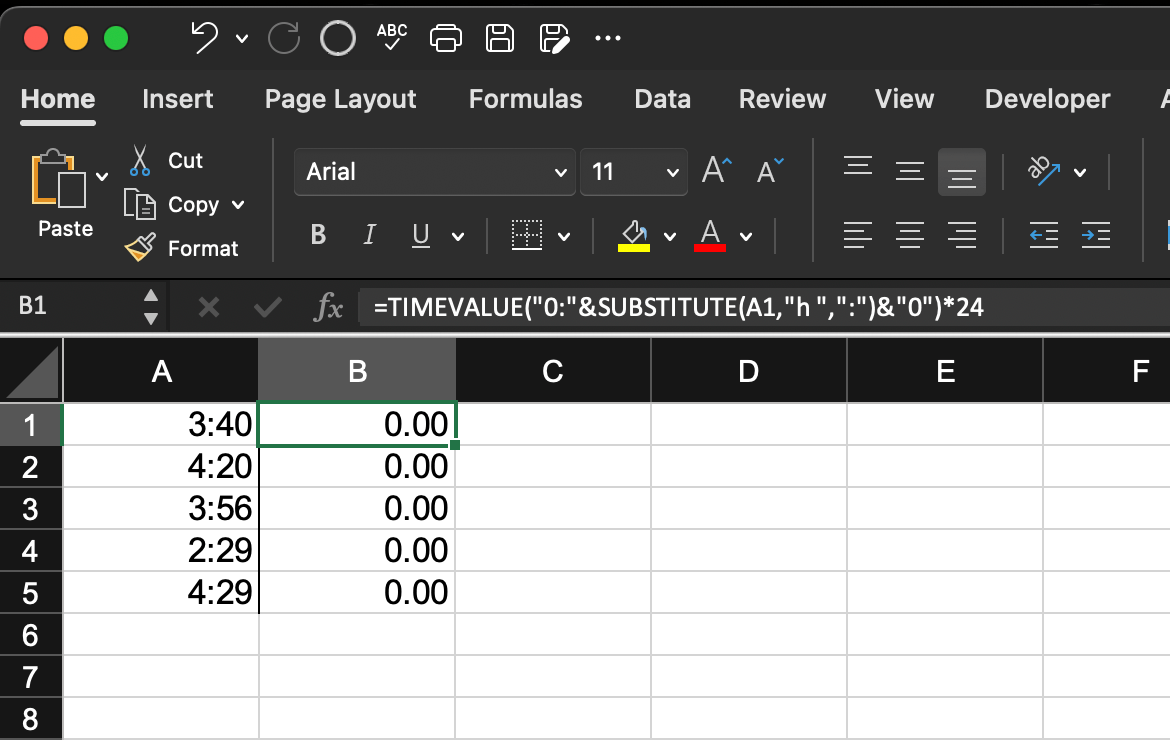Apply bold formatting
This screenshot has height=740, width=1170.
coord(317,235)
